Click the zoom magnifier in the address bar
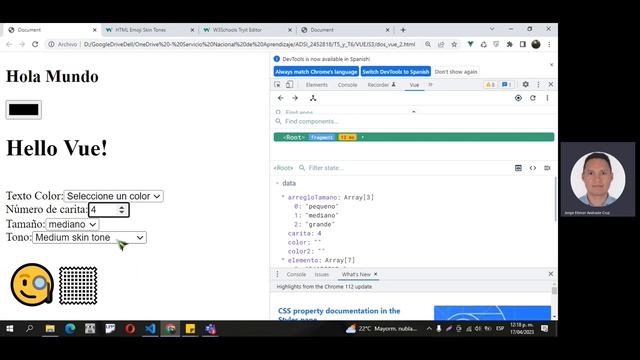Image resolution: width=640 pixels, height=360 pixels. pos(428,44)
